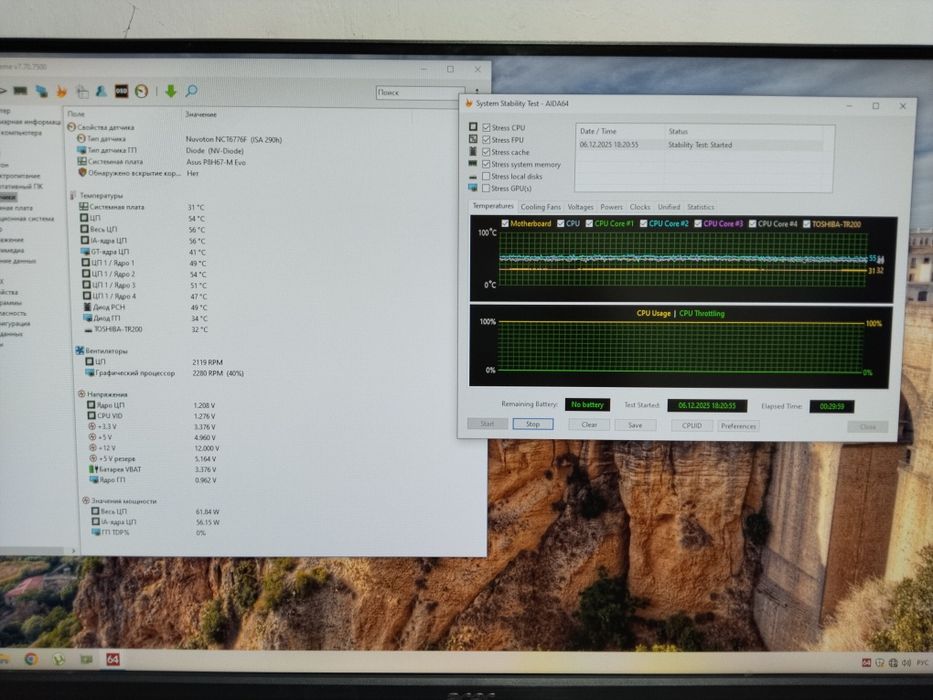
Task: Toggle CPU Core #4 graph checkbox
Action: (x=752, y=223)
